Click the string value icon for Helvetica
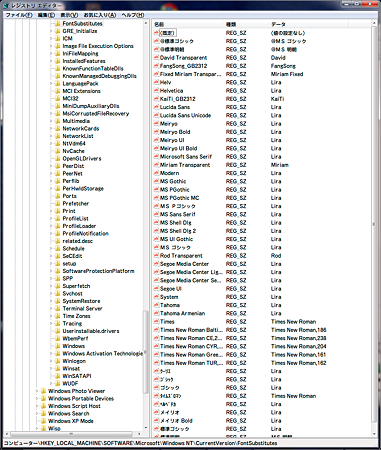 (156, 91)
